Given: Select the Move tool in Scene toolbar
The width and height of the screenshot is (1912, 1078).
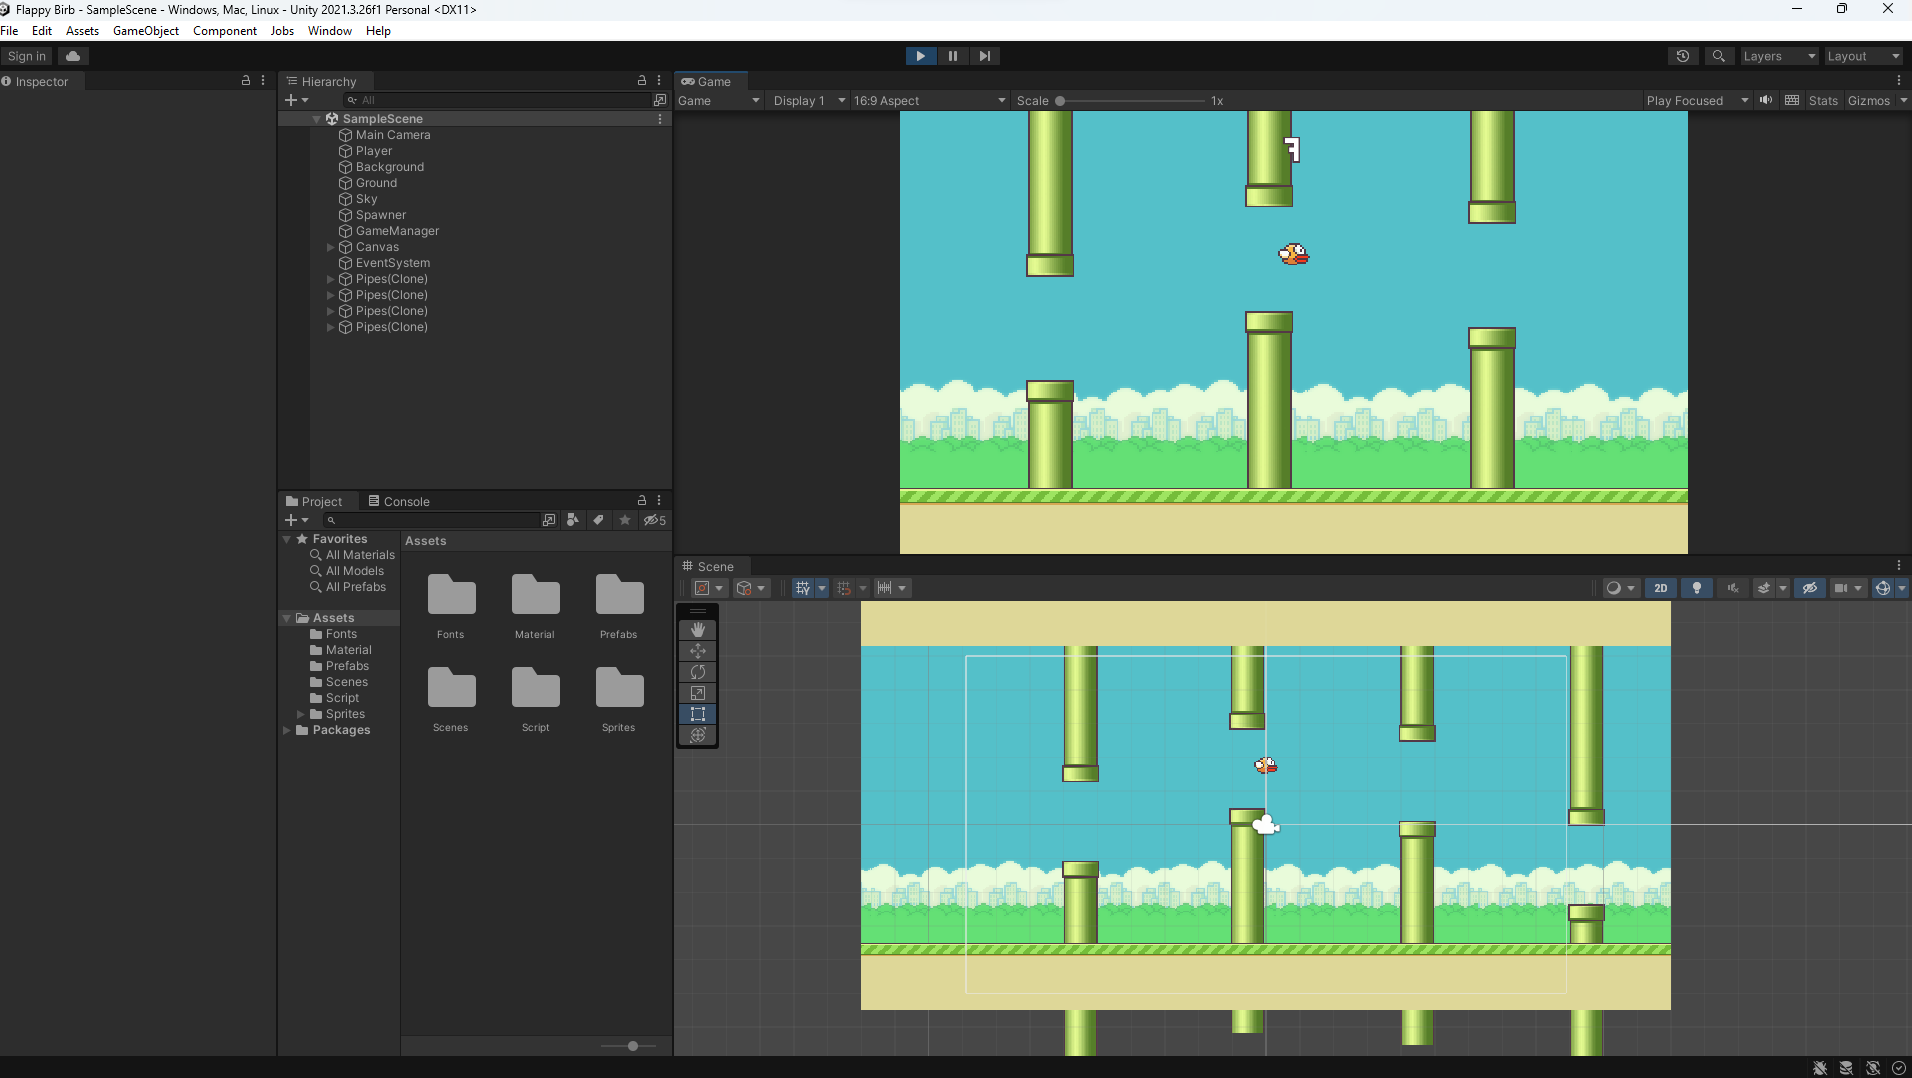Looking at the screenshot, I should (x=698, y=651).
